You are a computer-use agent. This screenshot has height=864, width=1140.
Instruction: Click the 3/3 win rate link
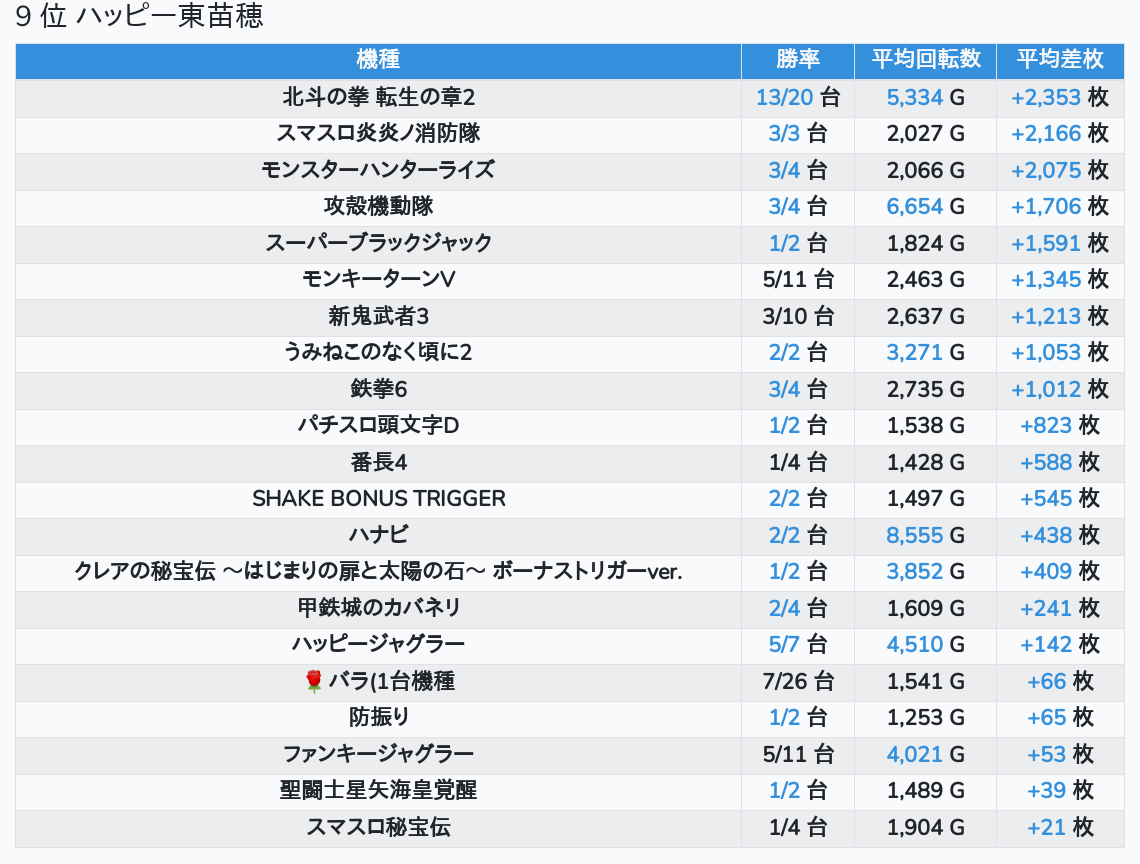coord(784,133)
